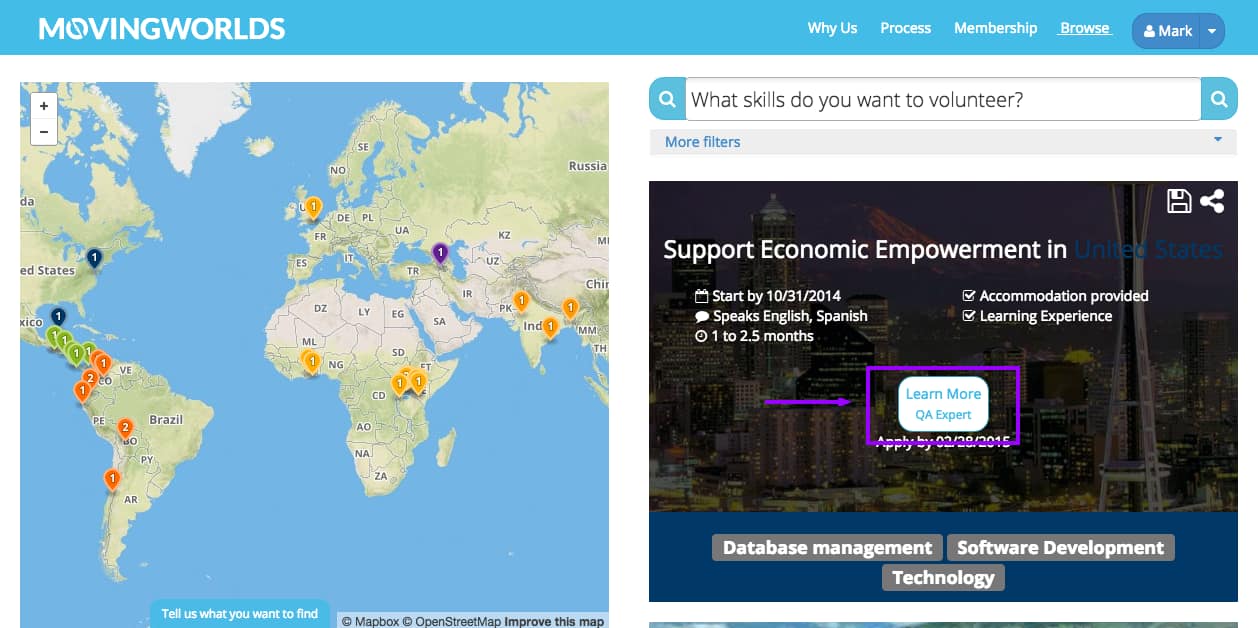Save this opportunity using the floppy disk icon
1258x628 pixels.
(x=1180, y=201)
